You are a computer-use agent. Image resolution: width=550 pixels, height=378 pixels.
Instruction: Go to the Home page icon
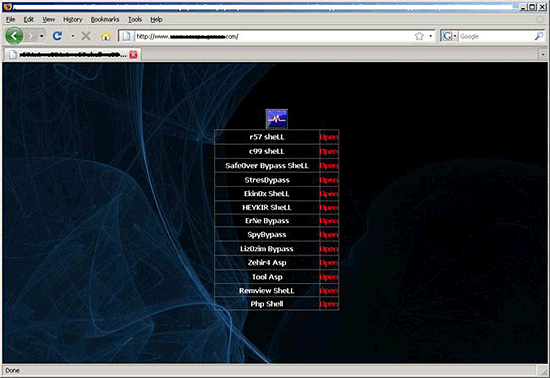tap(106, 36)
